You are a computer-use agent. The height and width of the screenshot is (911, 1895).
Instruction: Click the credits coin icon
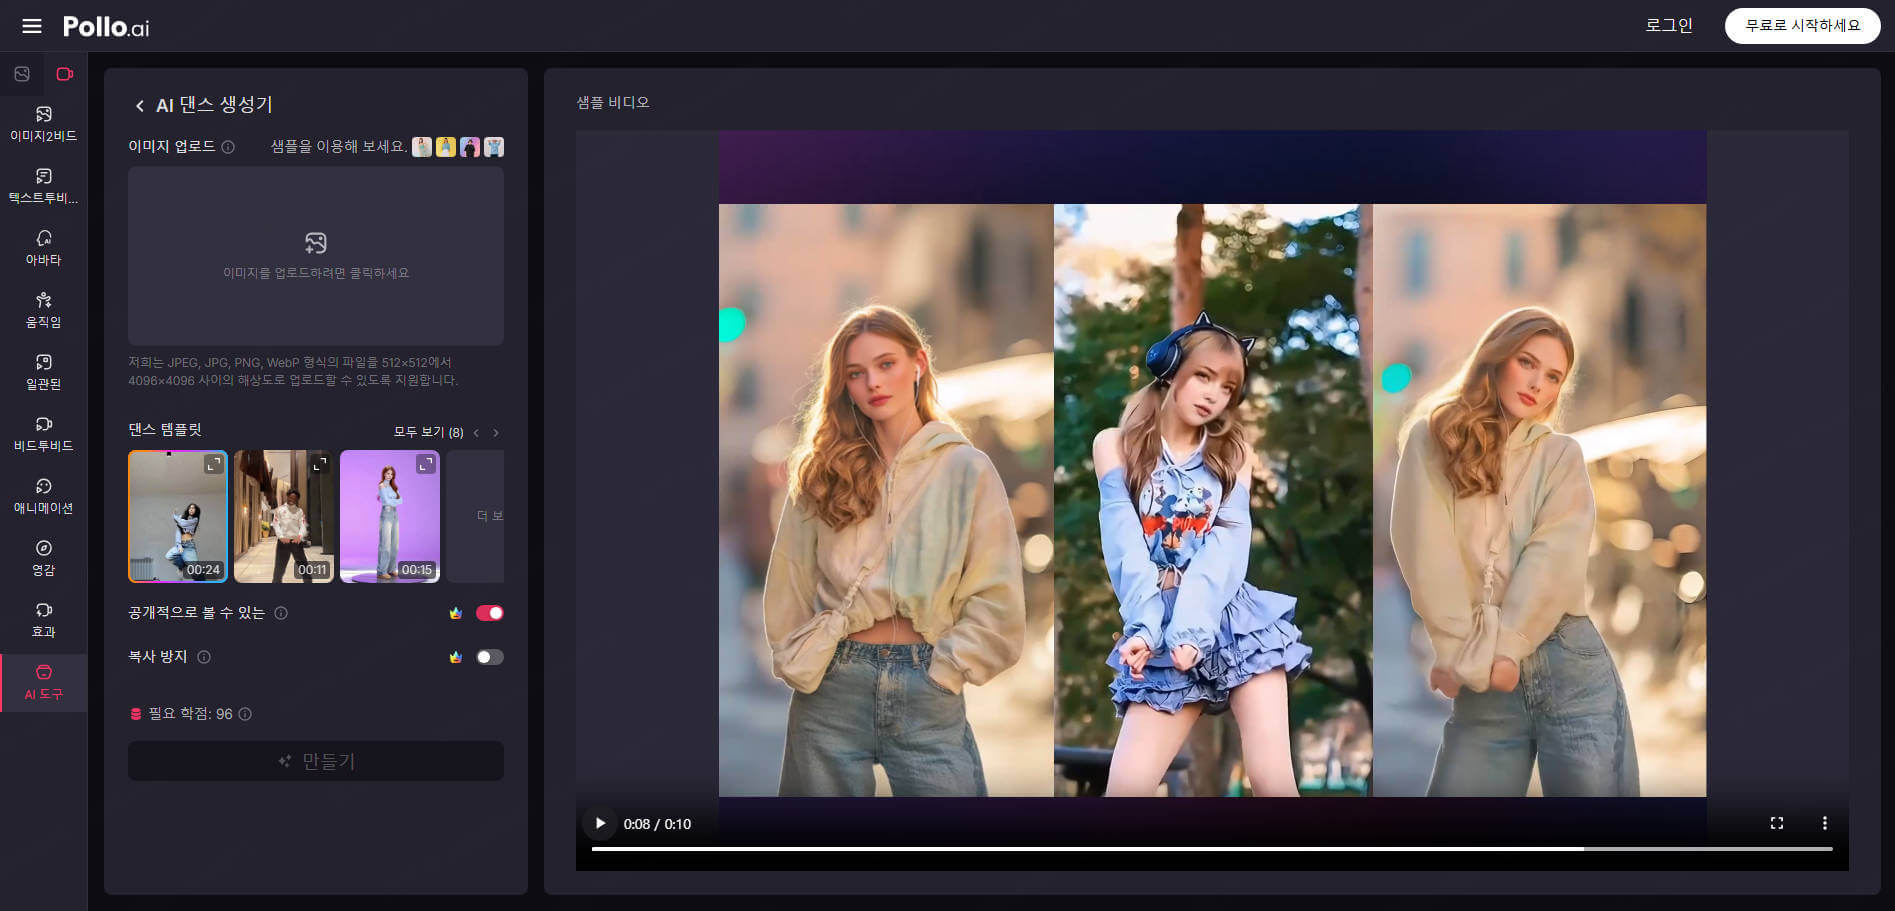pos(136,714)
